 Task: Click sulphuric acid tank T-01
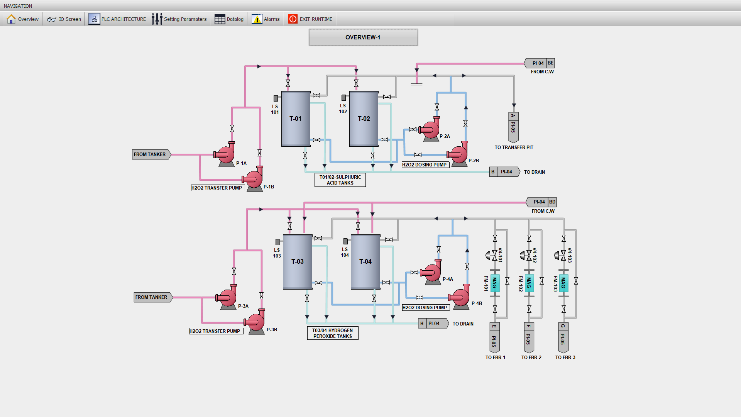pos(295,119)
